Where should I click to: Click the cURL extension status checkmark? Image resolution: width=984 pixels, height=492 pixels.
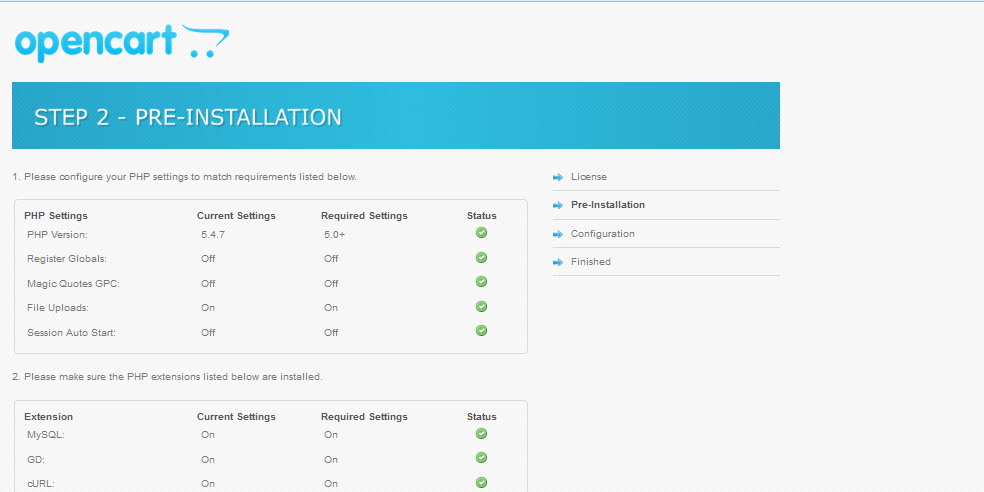point(481,483)
